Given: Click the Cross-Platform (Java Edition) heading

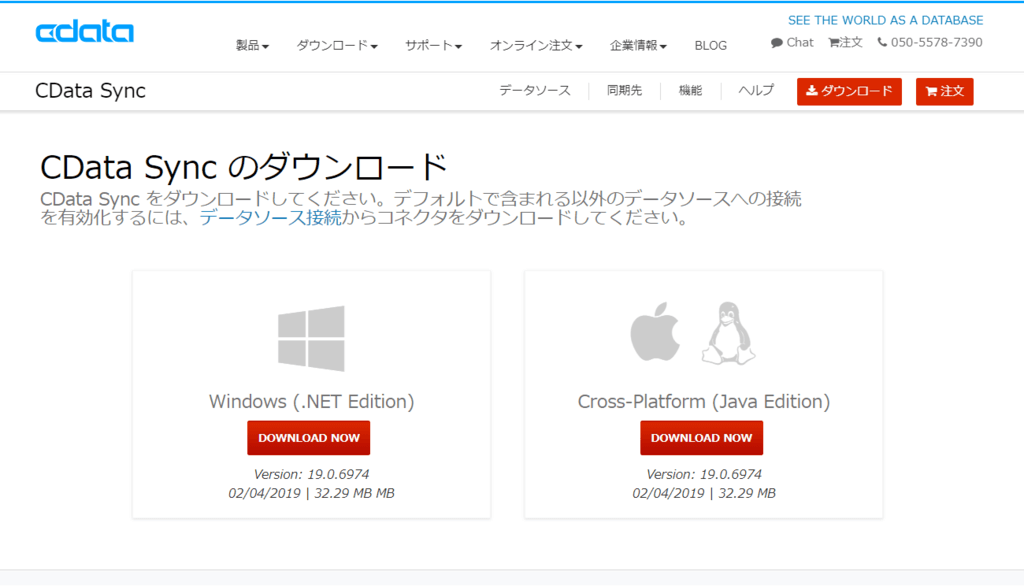Looking at the screenshot, I should coord(704,401).
